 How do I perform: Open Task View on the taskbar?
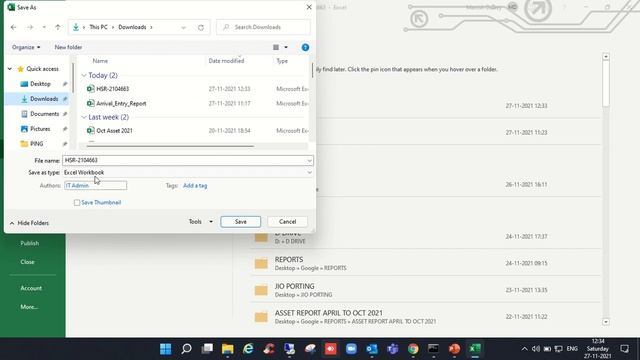pos(207,349)
